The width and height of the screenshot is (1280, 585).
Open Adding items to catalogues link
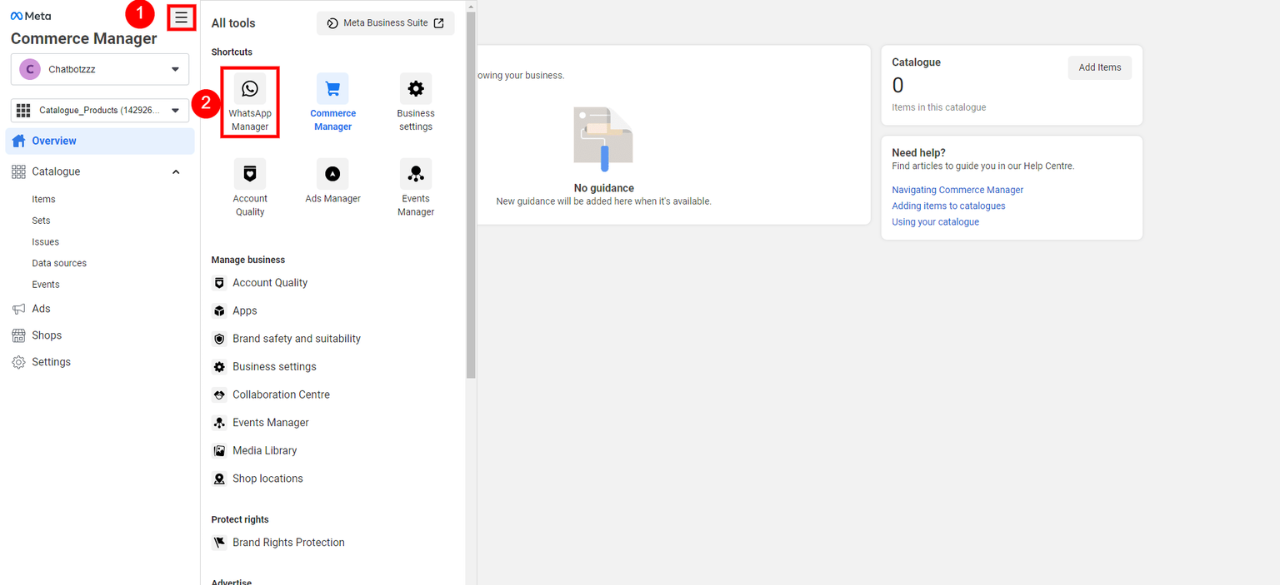click(948, 206)
